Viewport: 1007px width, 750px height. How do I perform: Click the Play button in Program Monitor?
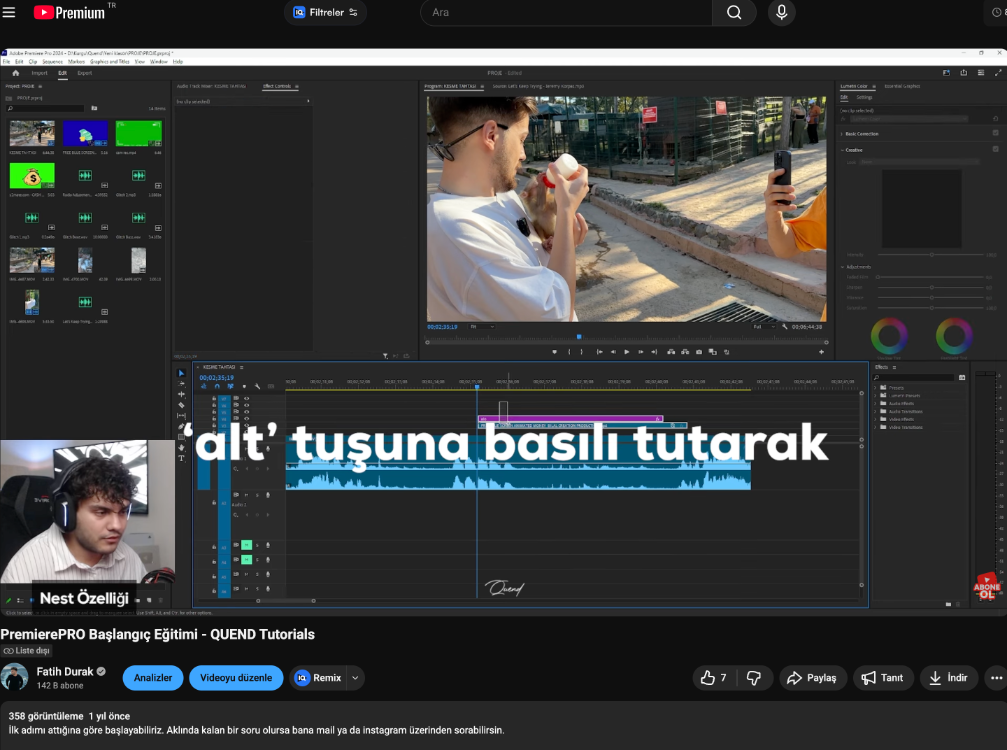tap(627, 352)
